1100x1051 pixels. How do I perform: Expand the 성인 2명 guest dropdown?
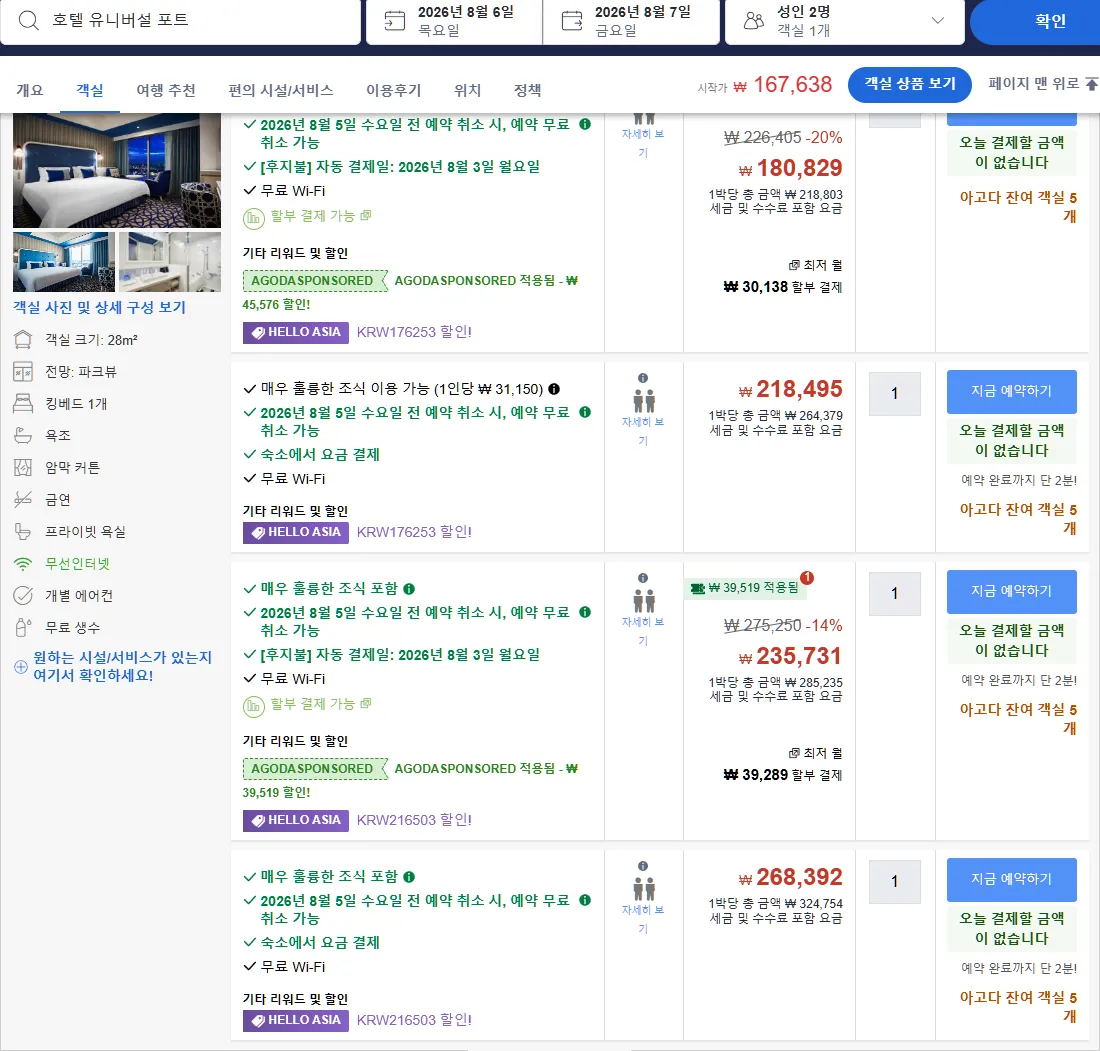(x=937, y=20)
